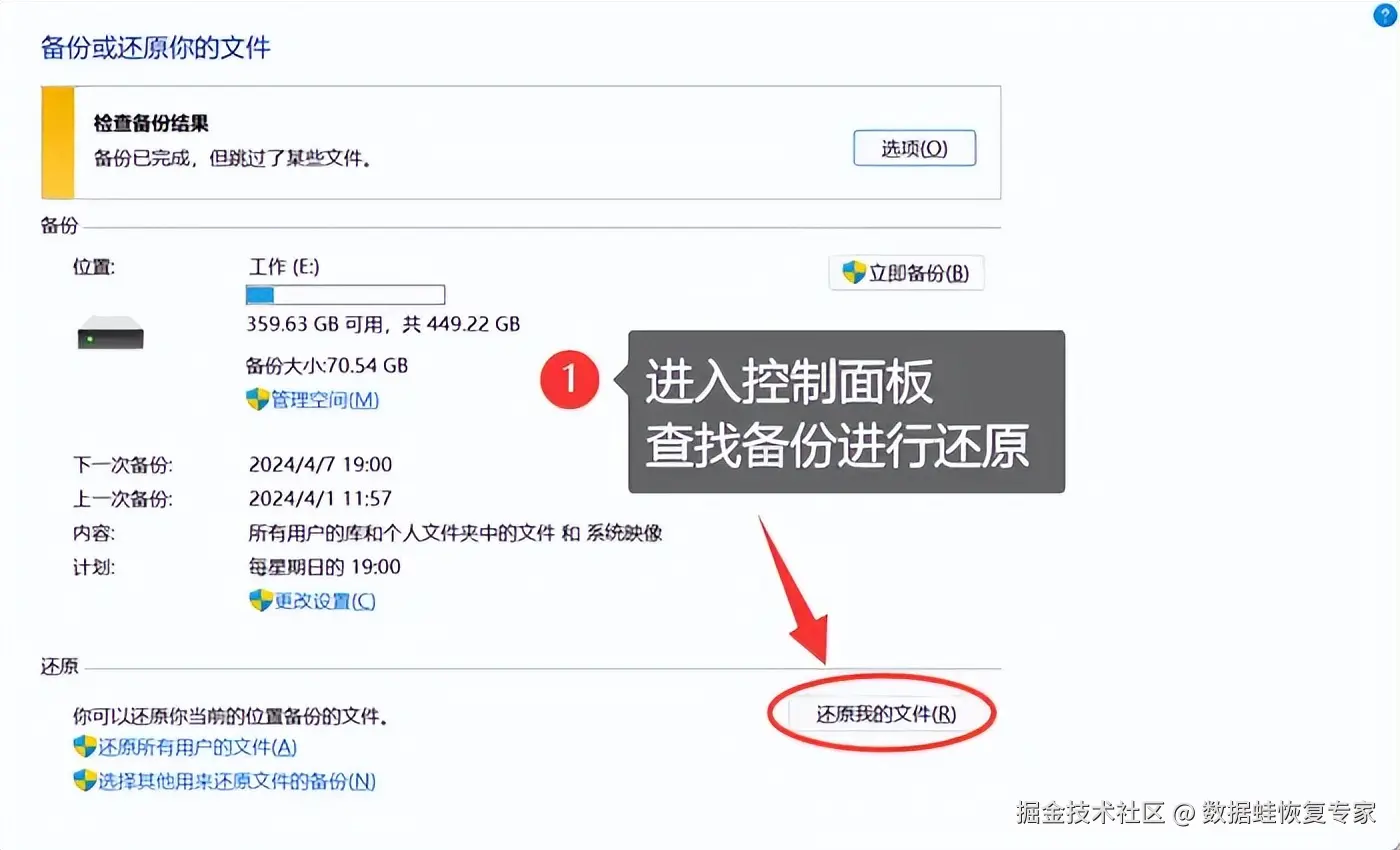Click the hard drive icon under 位置
This screenshot has height=850, width=1400.
coord(110,332)
